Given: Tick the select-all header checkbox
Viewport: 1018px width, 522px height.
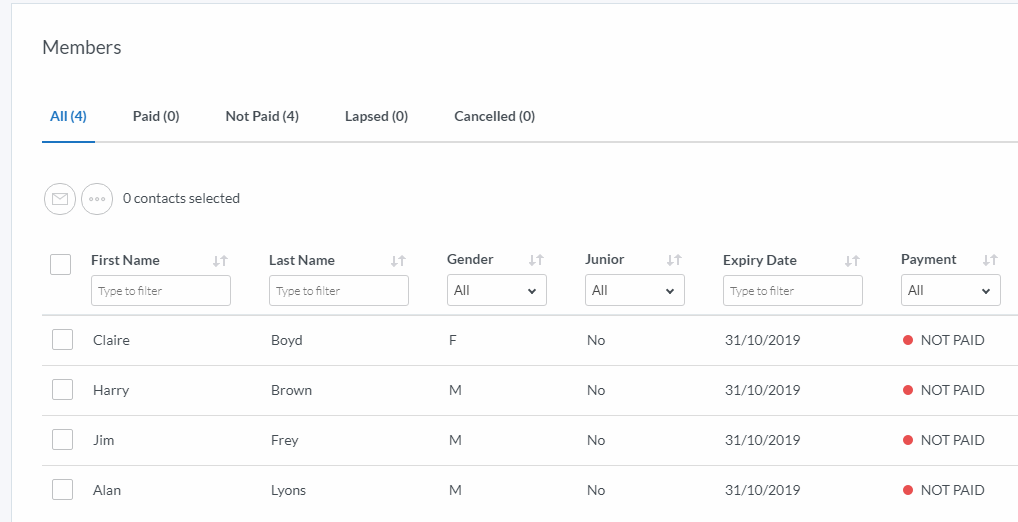Looking at the screenshot, I should (61, 264).
